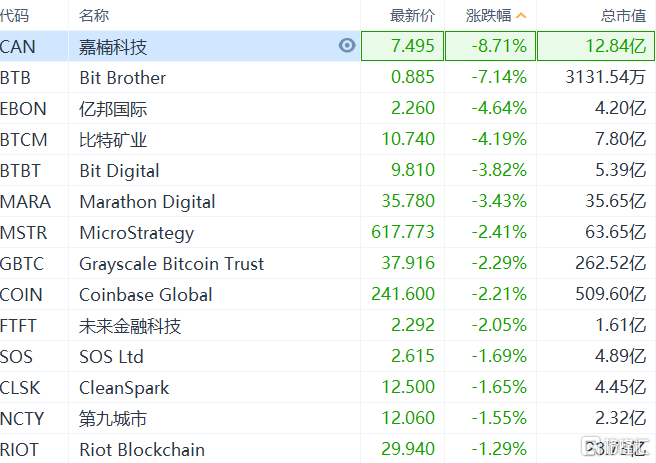Open the 比特矿业 stock entry

(113, 140)
